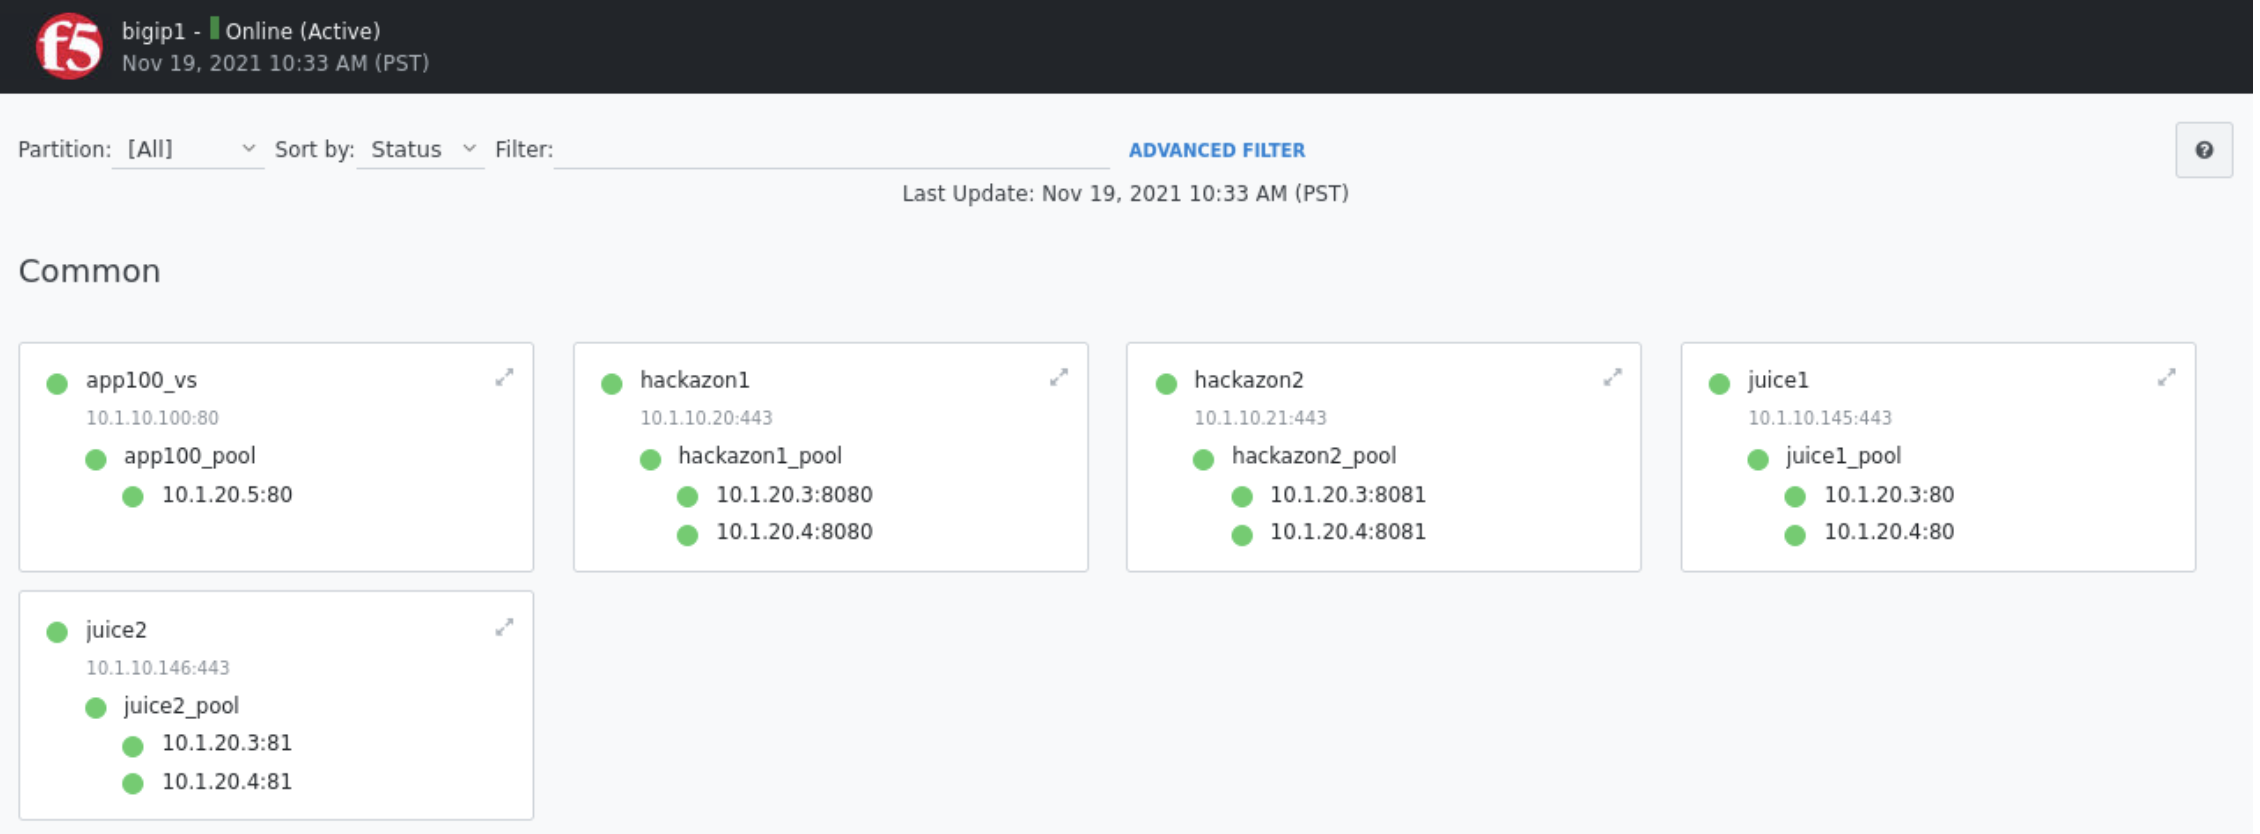
Task: Open the ADVANCED FILTER link
Action: [1216, 150]
